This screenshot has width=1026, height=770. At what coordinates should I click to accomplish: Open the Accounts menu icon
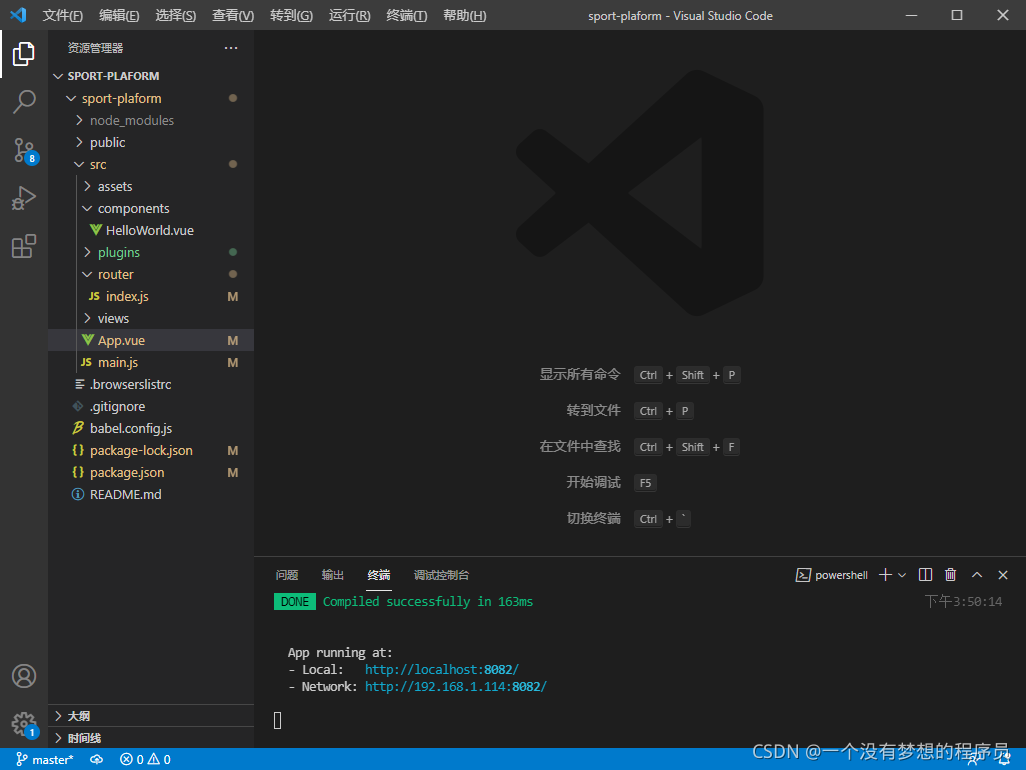point(24,676)
